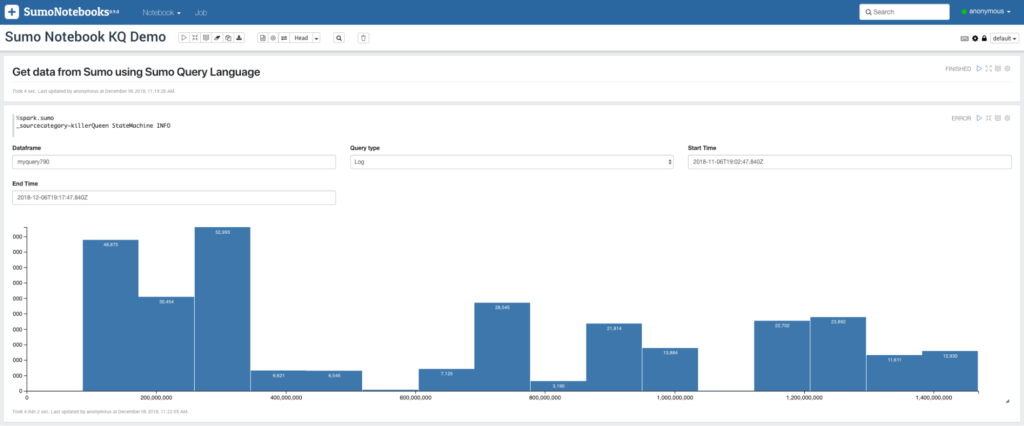The image size is (1024, 426).
Task: Clone this note using the copy icon
Action: pyautogui.click(x=228, y=38)
